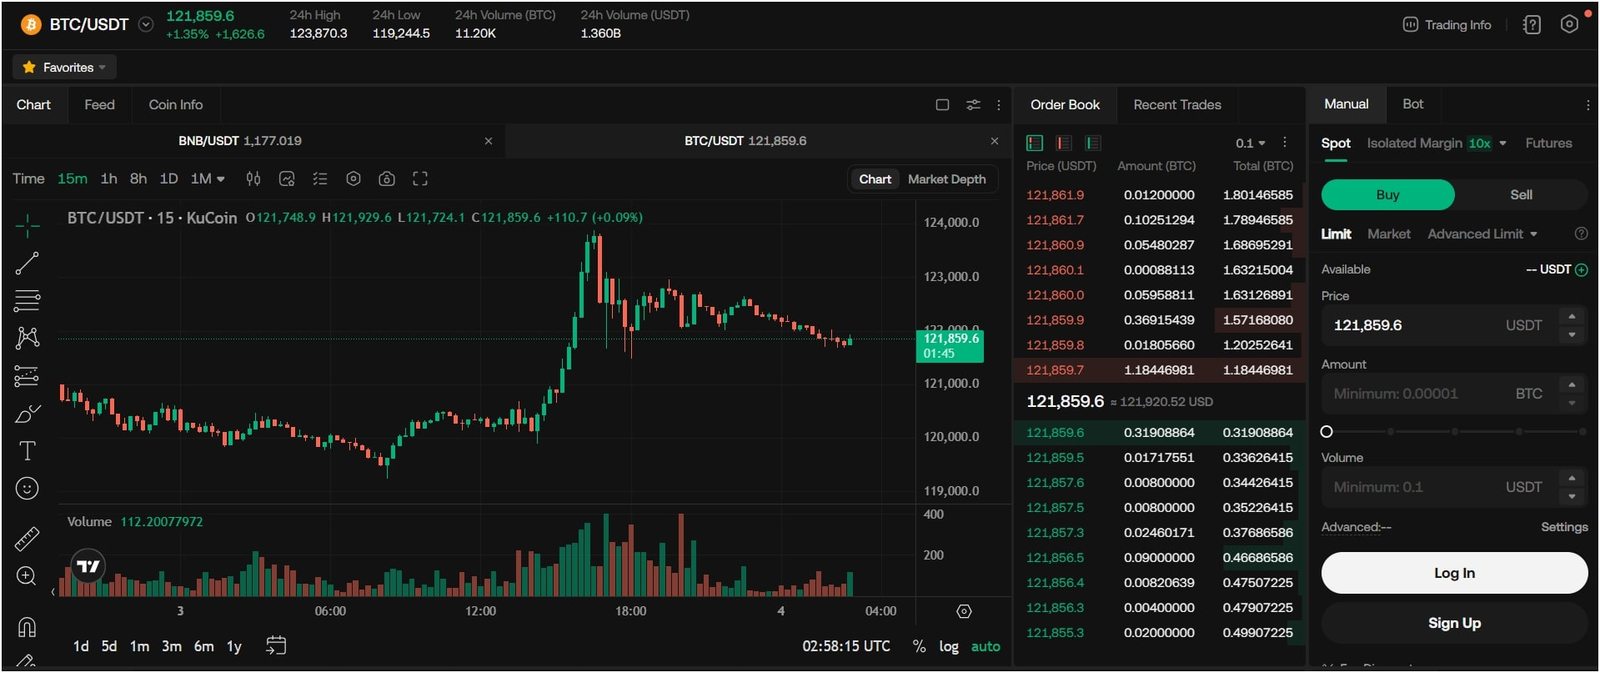This screenshot has height=673, width=1600.
Task: Open the date range calendar picker
Action: 276,646
